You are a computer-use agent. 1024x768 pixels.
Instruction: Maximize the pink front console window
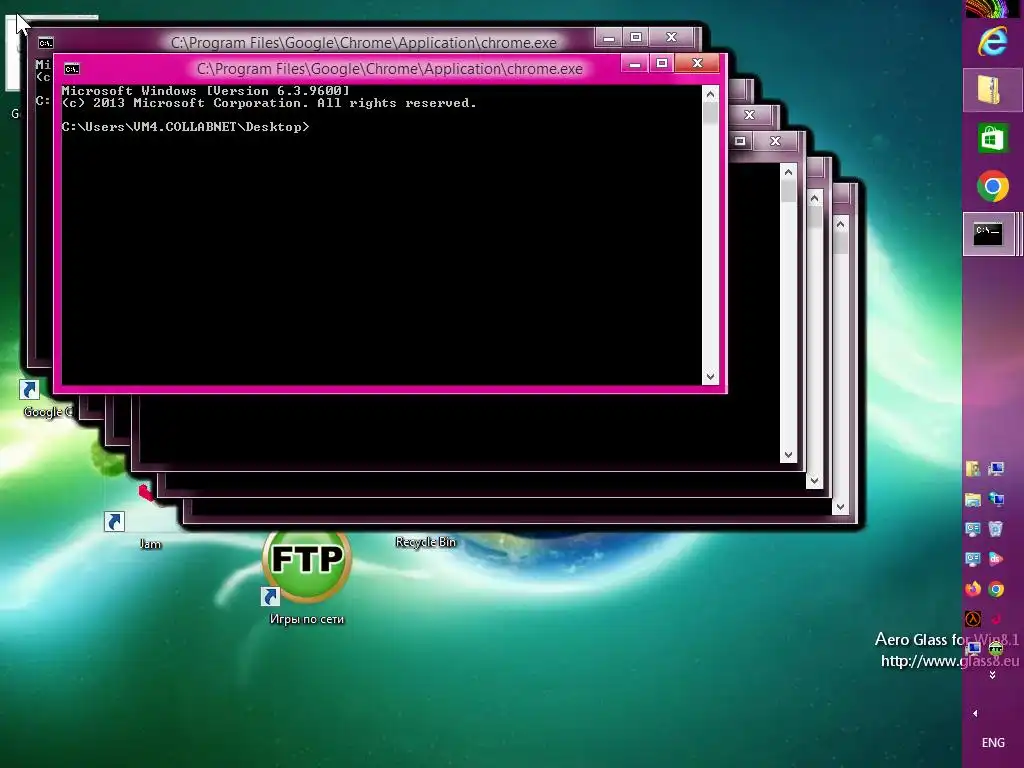point(662,63)
